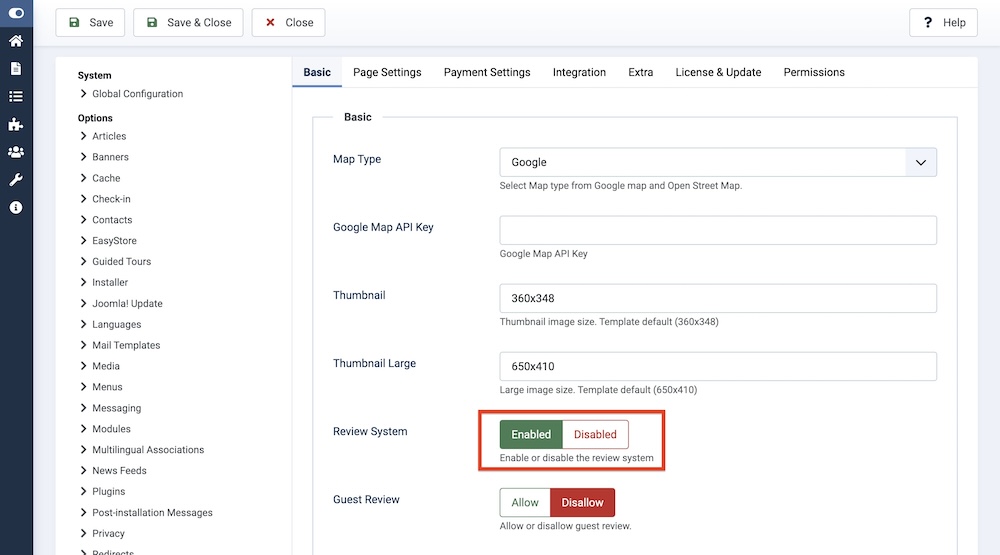This screenshot has height=555, width=1000.
Task: Set Guest Review to Allow
Action: 525,503
